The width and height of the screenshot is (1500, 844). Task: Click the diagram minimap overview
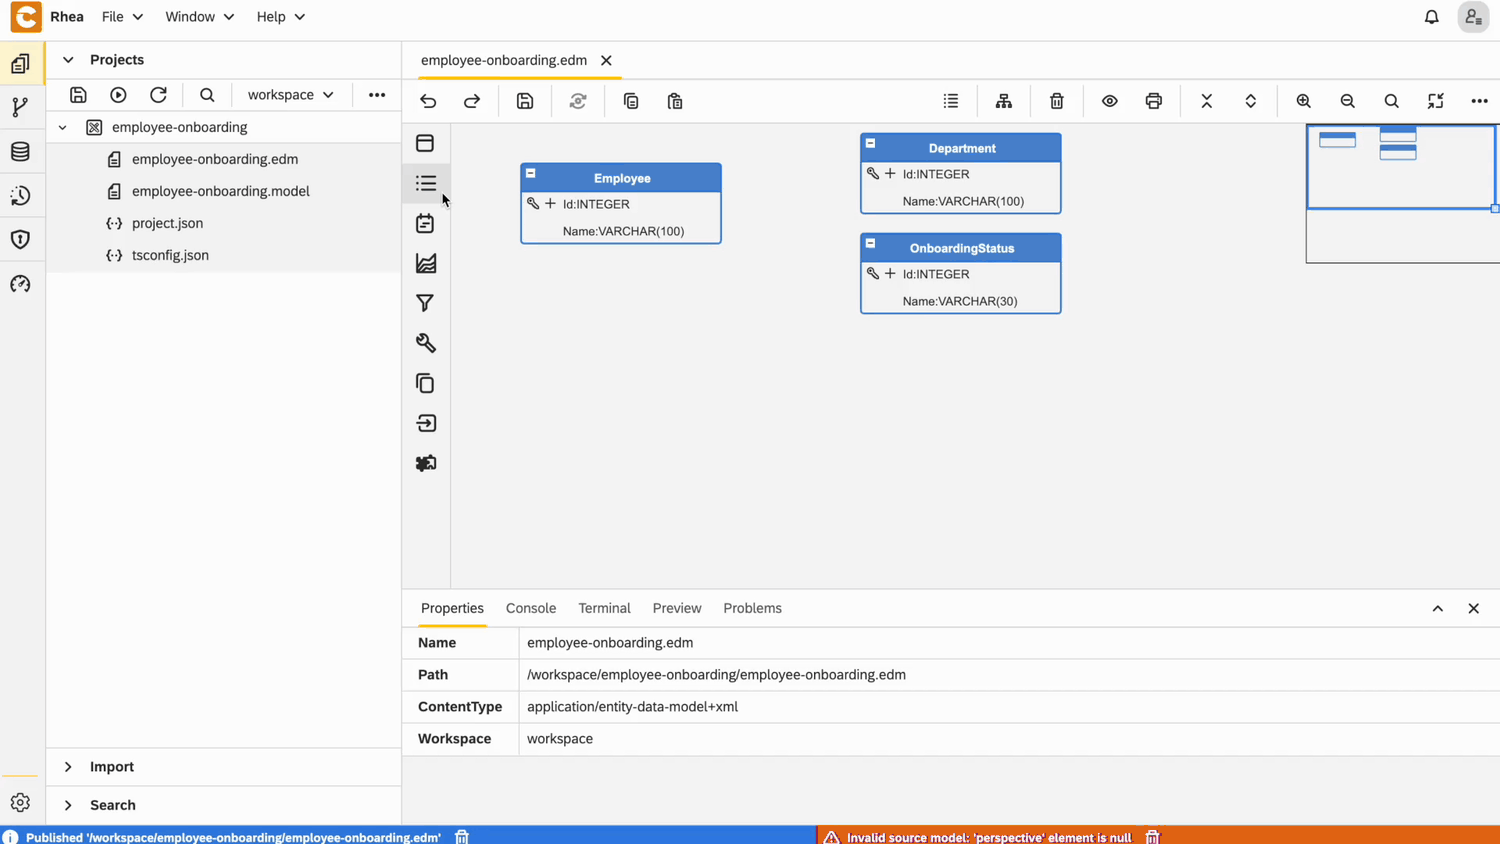(x=1400, y=192)
